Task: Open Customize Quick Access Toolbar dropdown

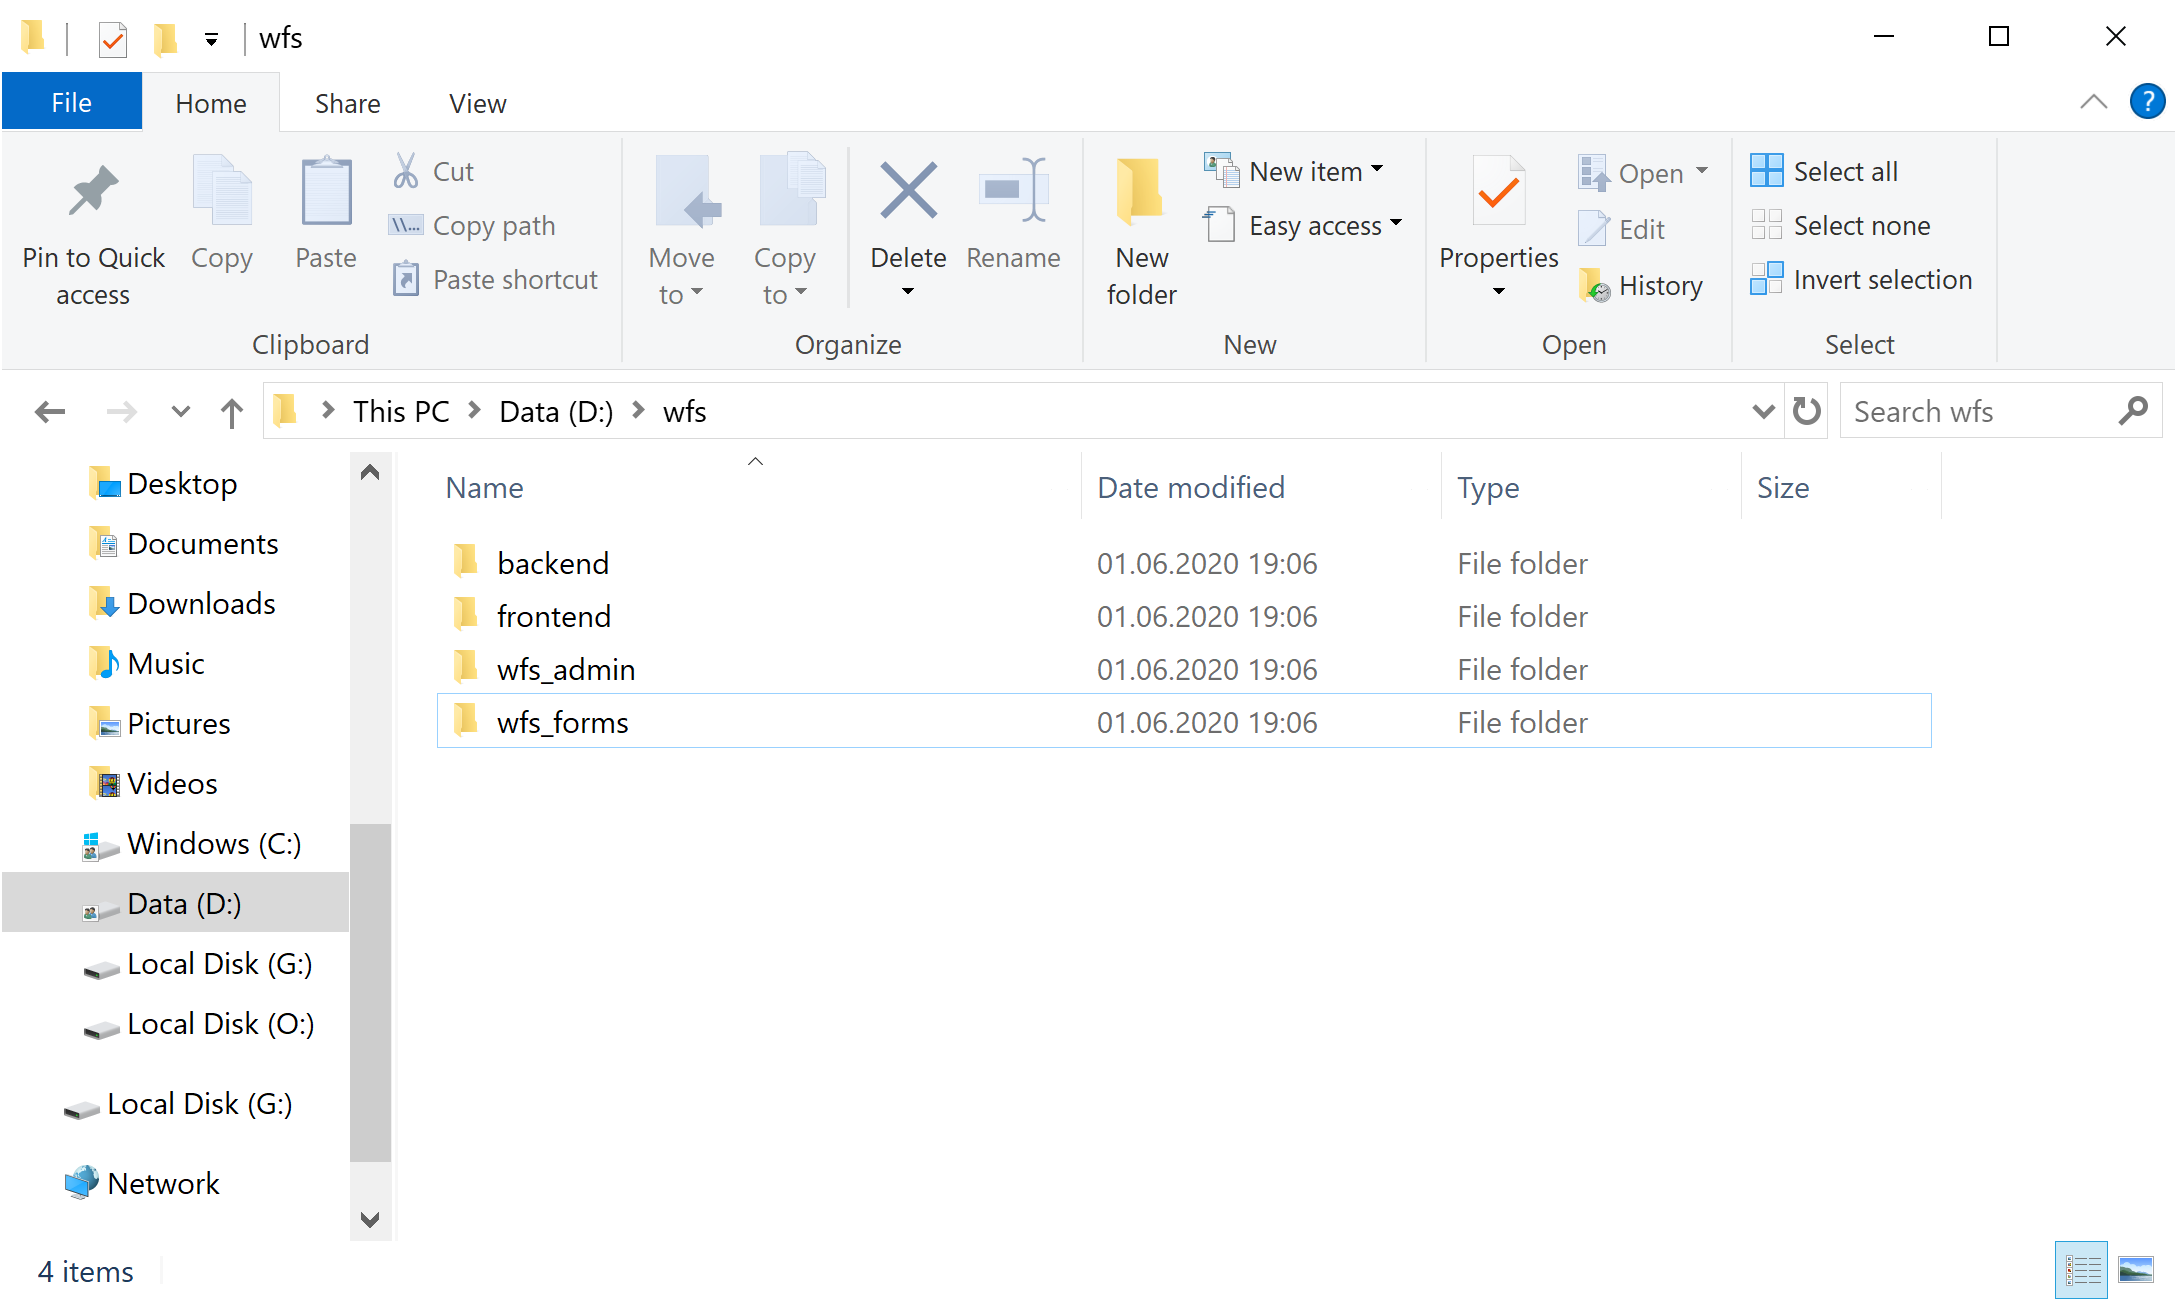Action: (x=211, y=39)
